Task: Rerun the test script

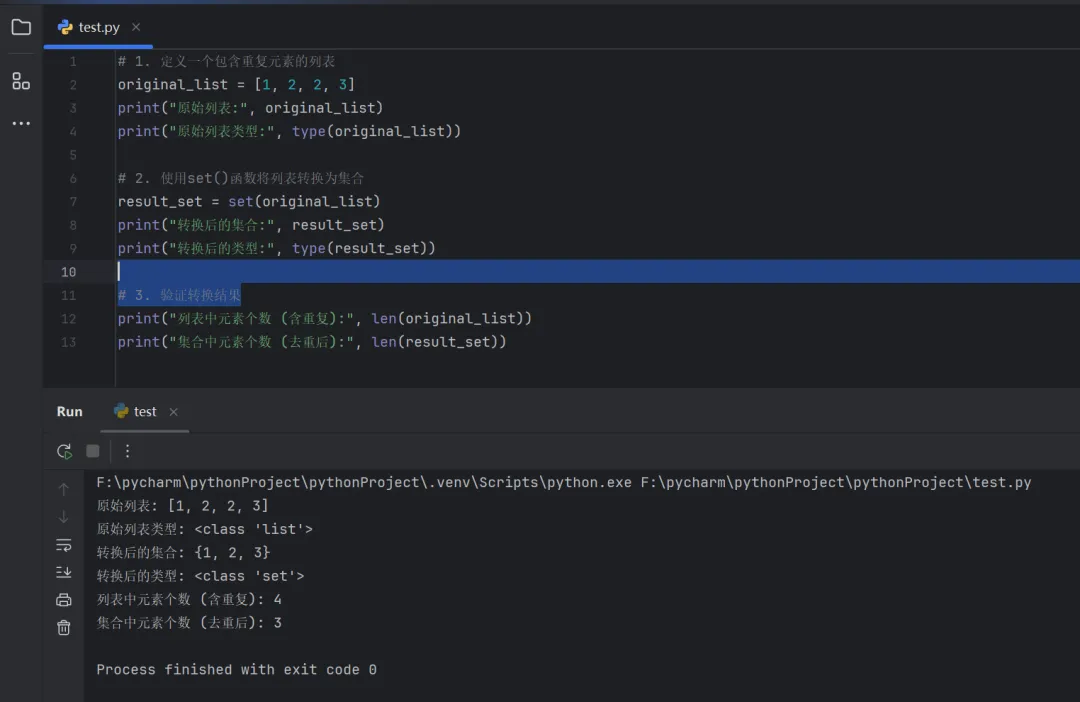Action: pos(64,451)
